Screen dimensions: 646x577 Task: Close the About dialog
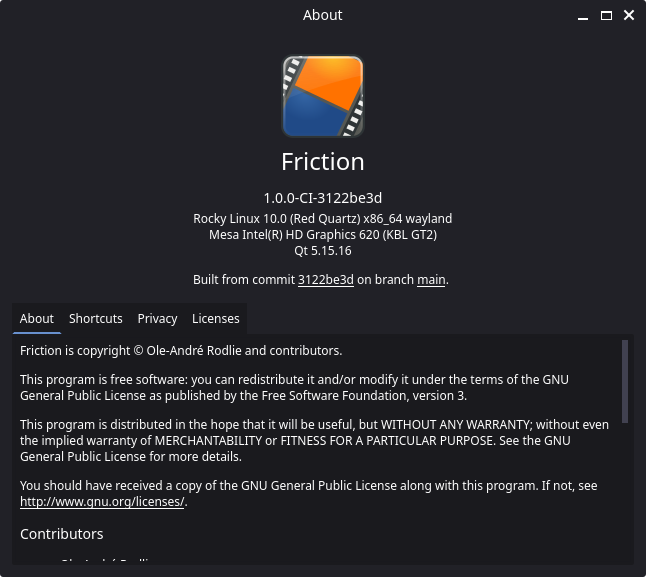629,16
